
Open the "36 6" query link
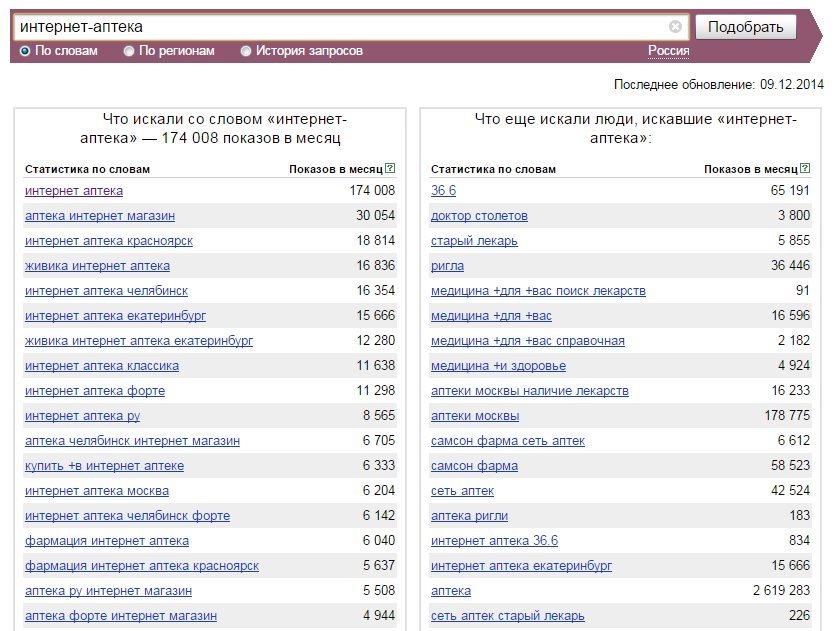tap(444, 191)
